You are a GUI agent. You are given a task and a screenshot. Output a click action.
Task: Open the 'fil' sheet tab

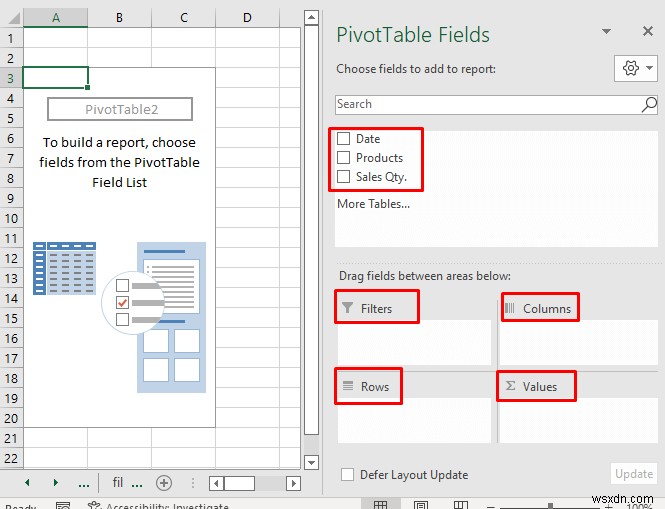[x=117, y=482]
